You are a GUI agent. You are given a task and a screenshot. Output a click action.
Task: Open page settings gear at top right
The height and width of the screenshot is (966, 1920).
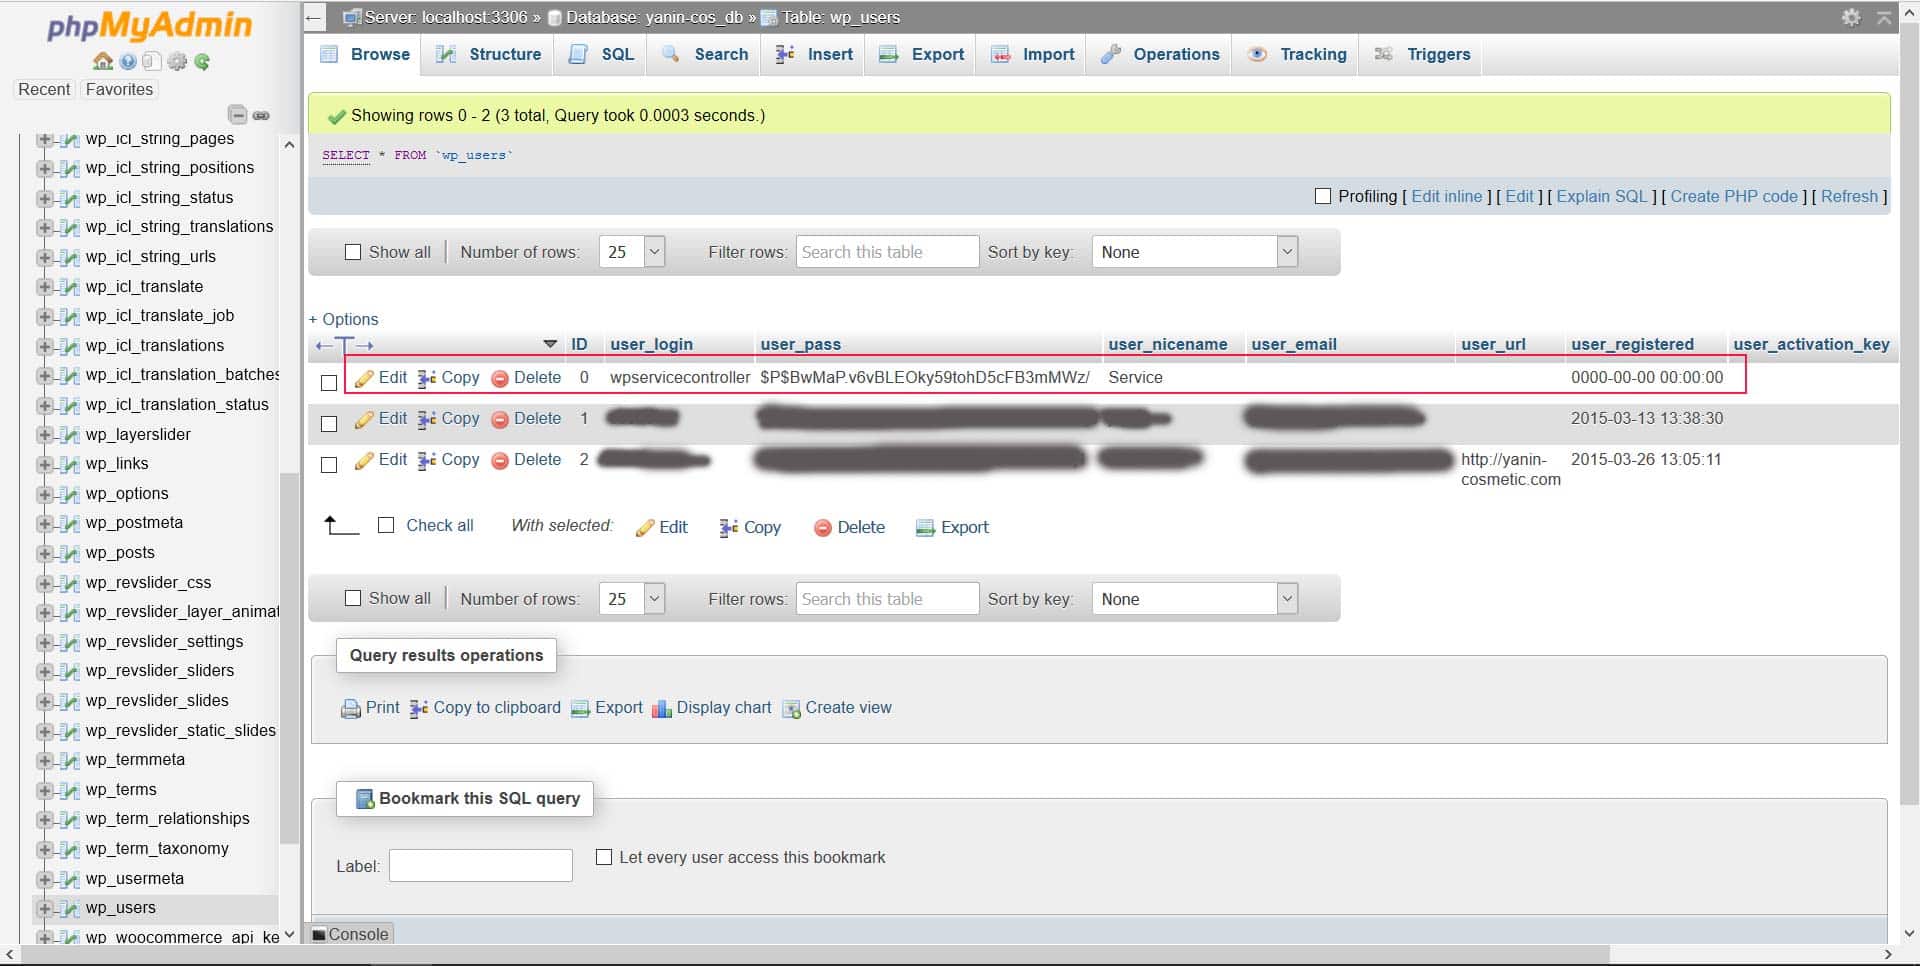click(1851, 17)
